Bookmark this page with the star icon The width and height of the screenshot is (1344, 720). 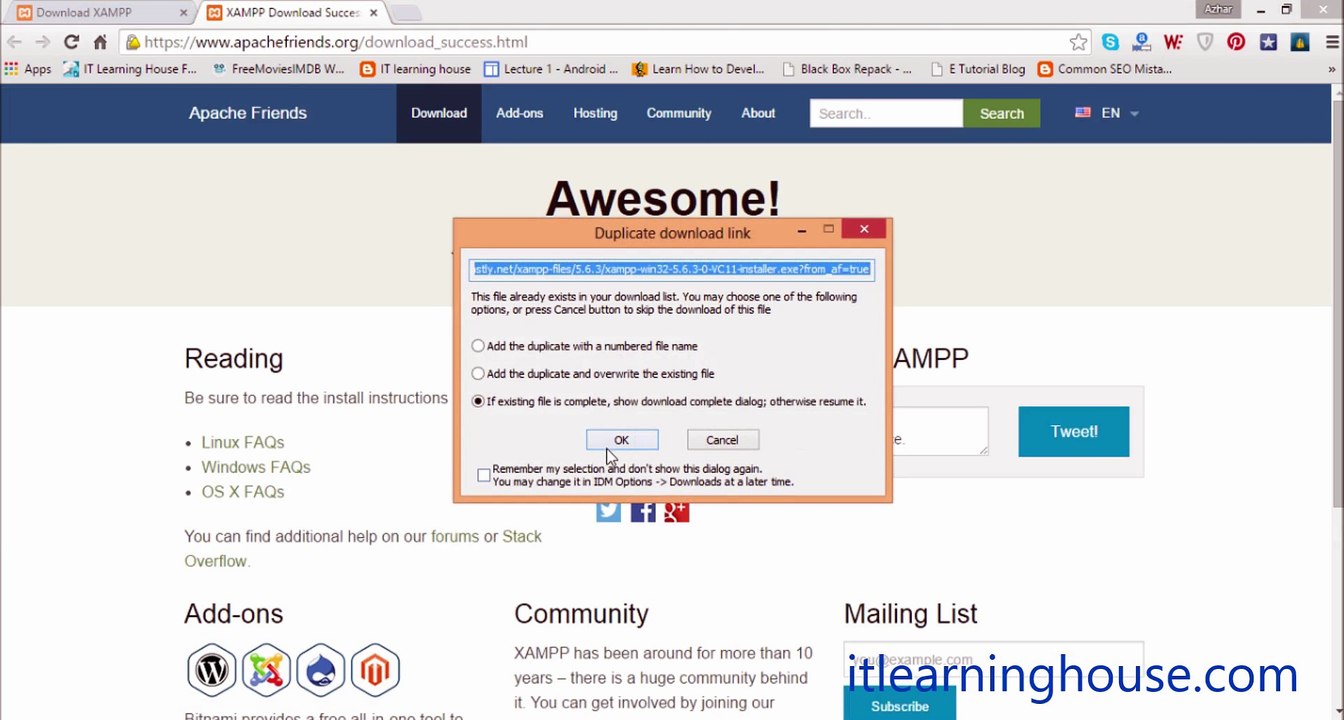point(1078,42)
